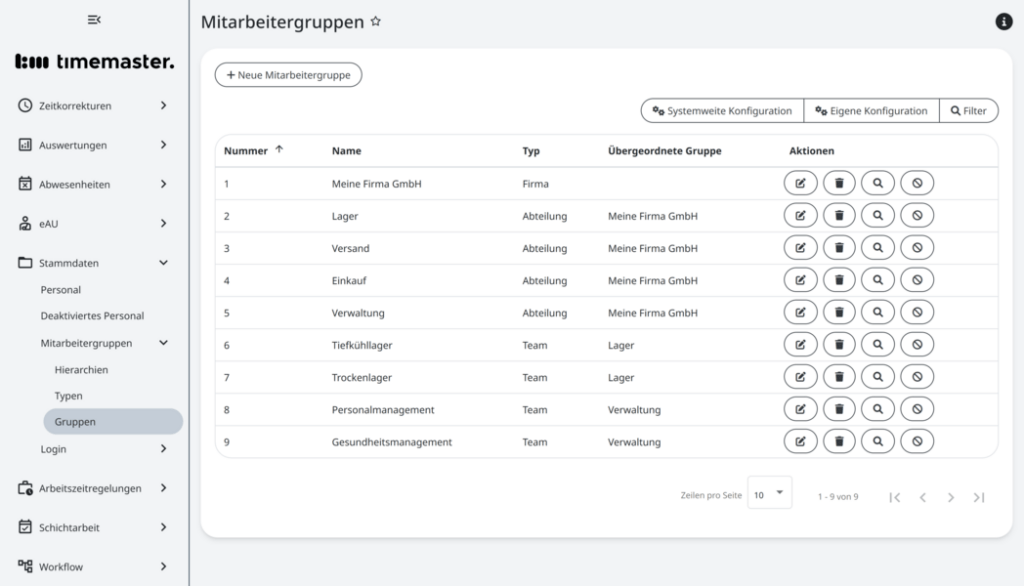Jump to the last page with the pagination control
The width and height of the screenshot is (1024, 586).
(x=980, y=495)
